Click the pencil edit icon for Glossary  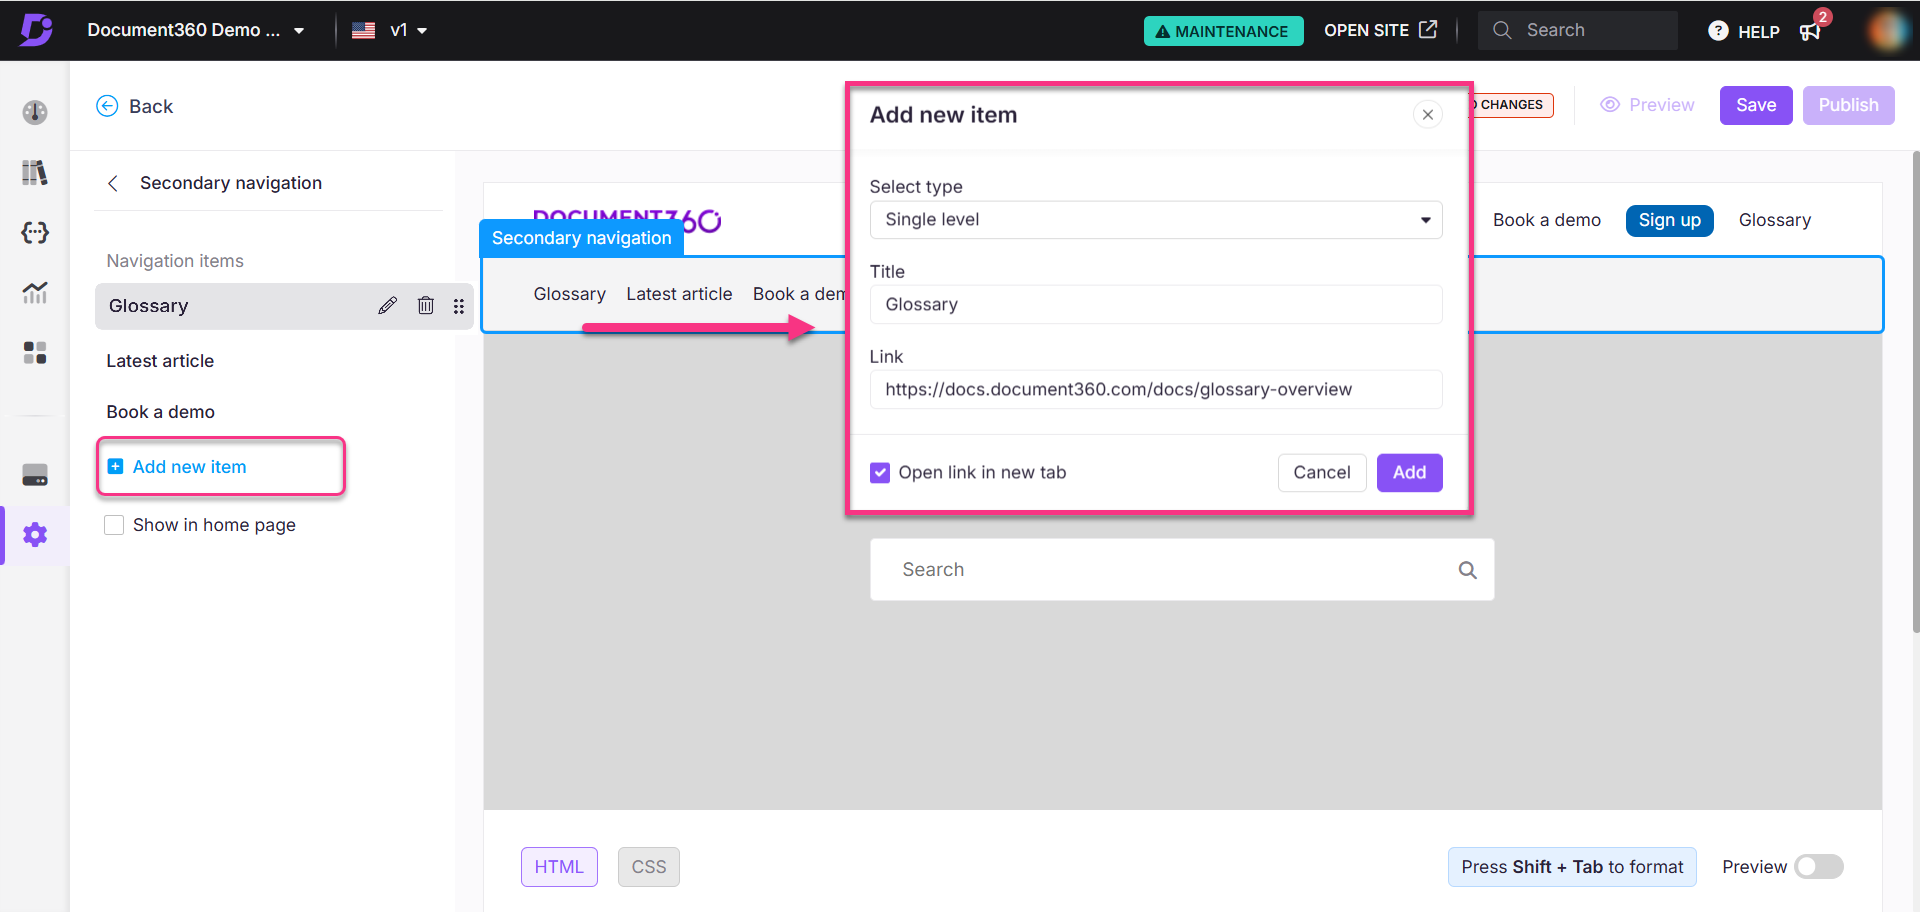[387, 306]
